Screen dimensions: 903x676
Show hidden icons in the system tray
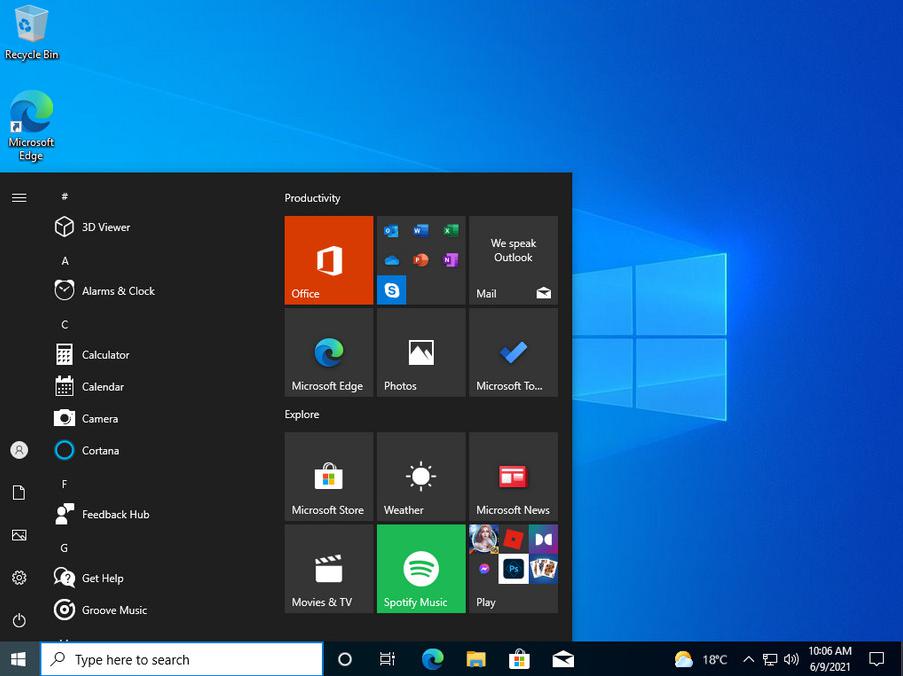[x=748, y=659]
